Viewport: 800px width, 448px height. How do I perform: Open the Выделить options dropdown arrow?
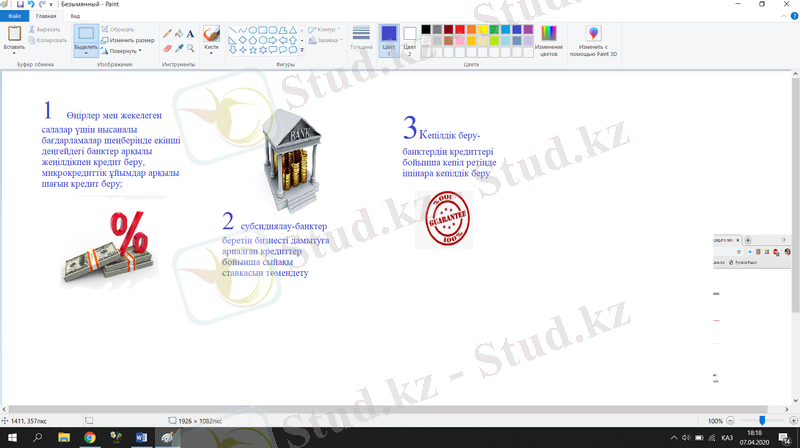[86, 53]
